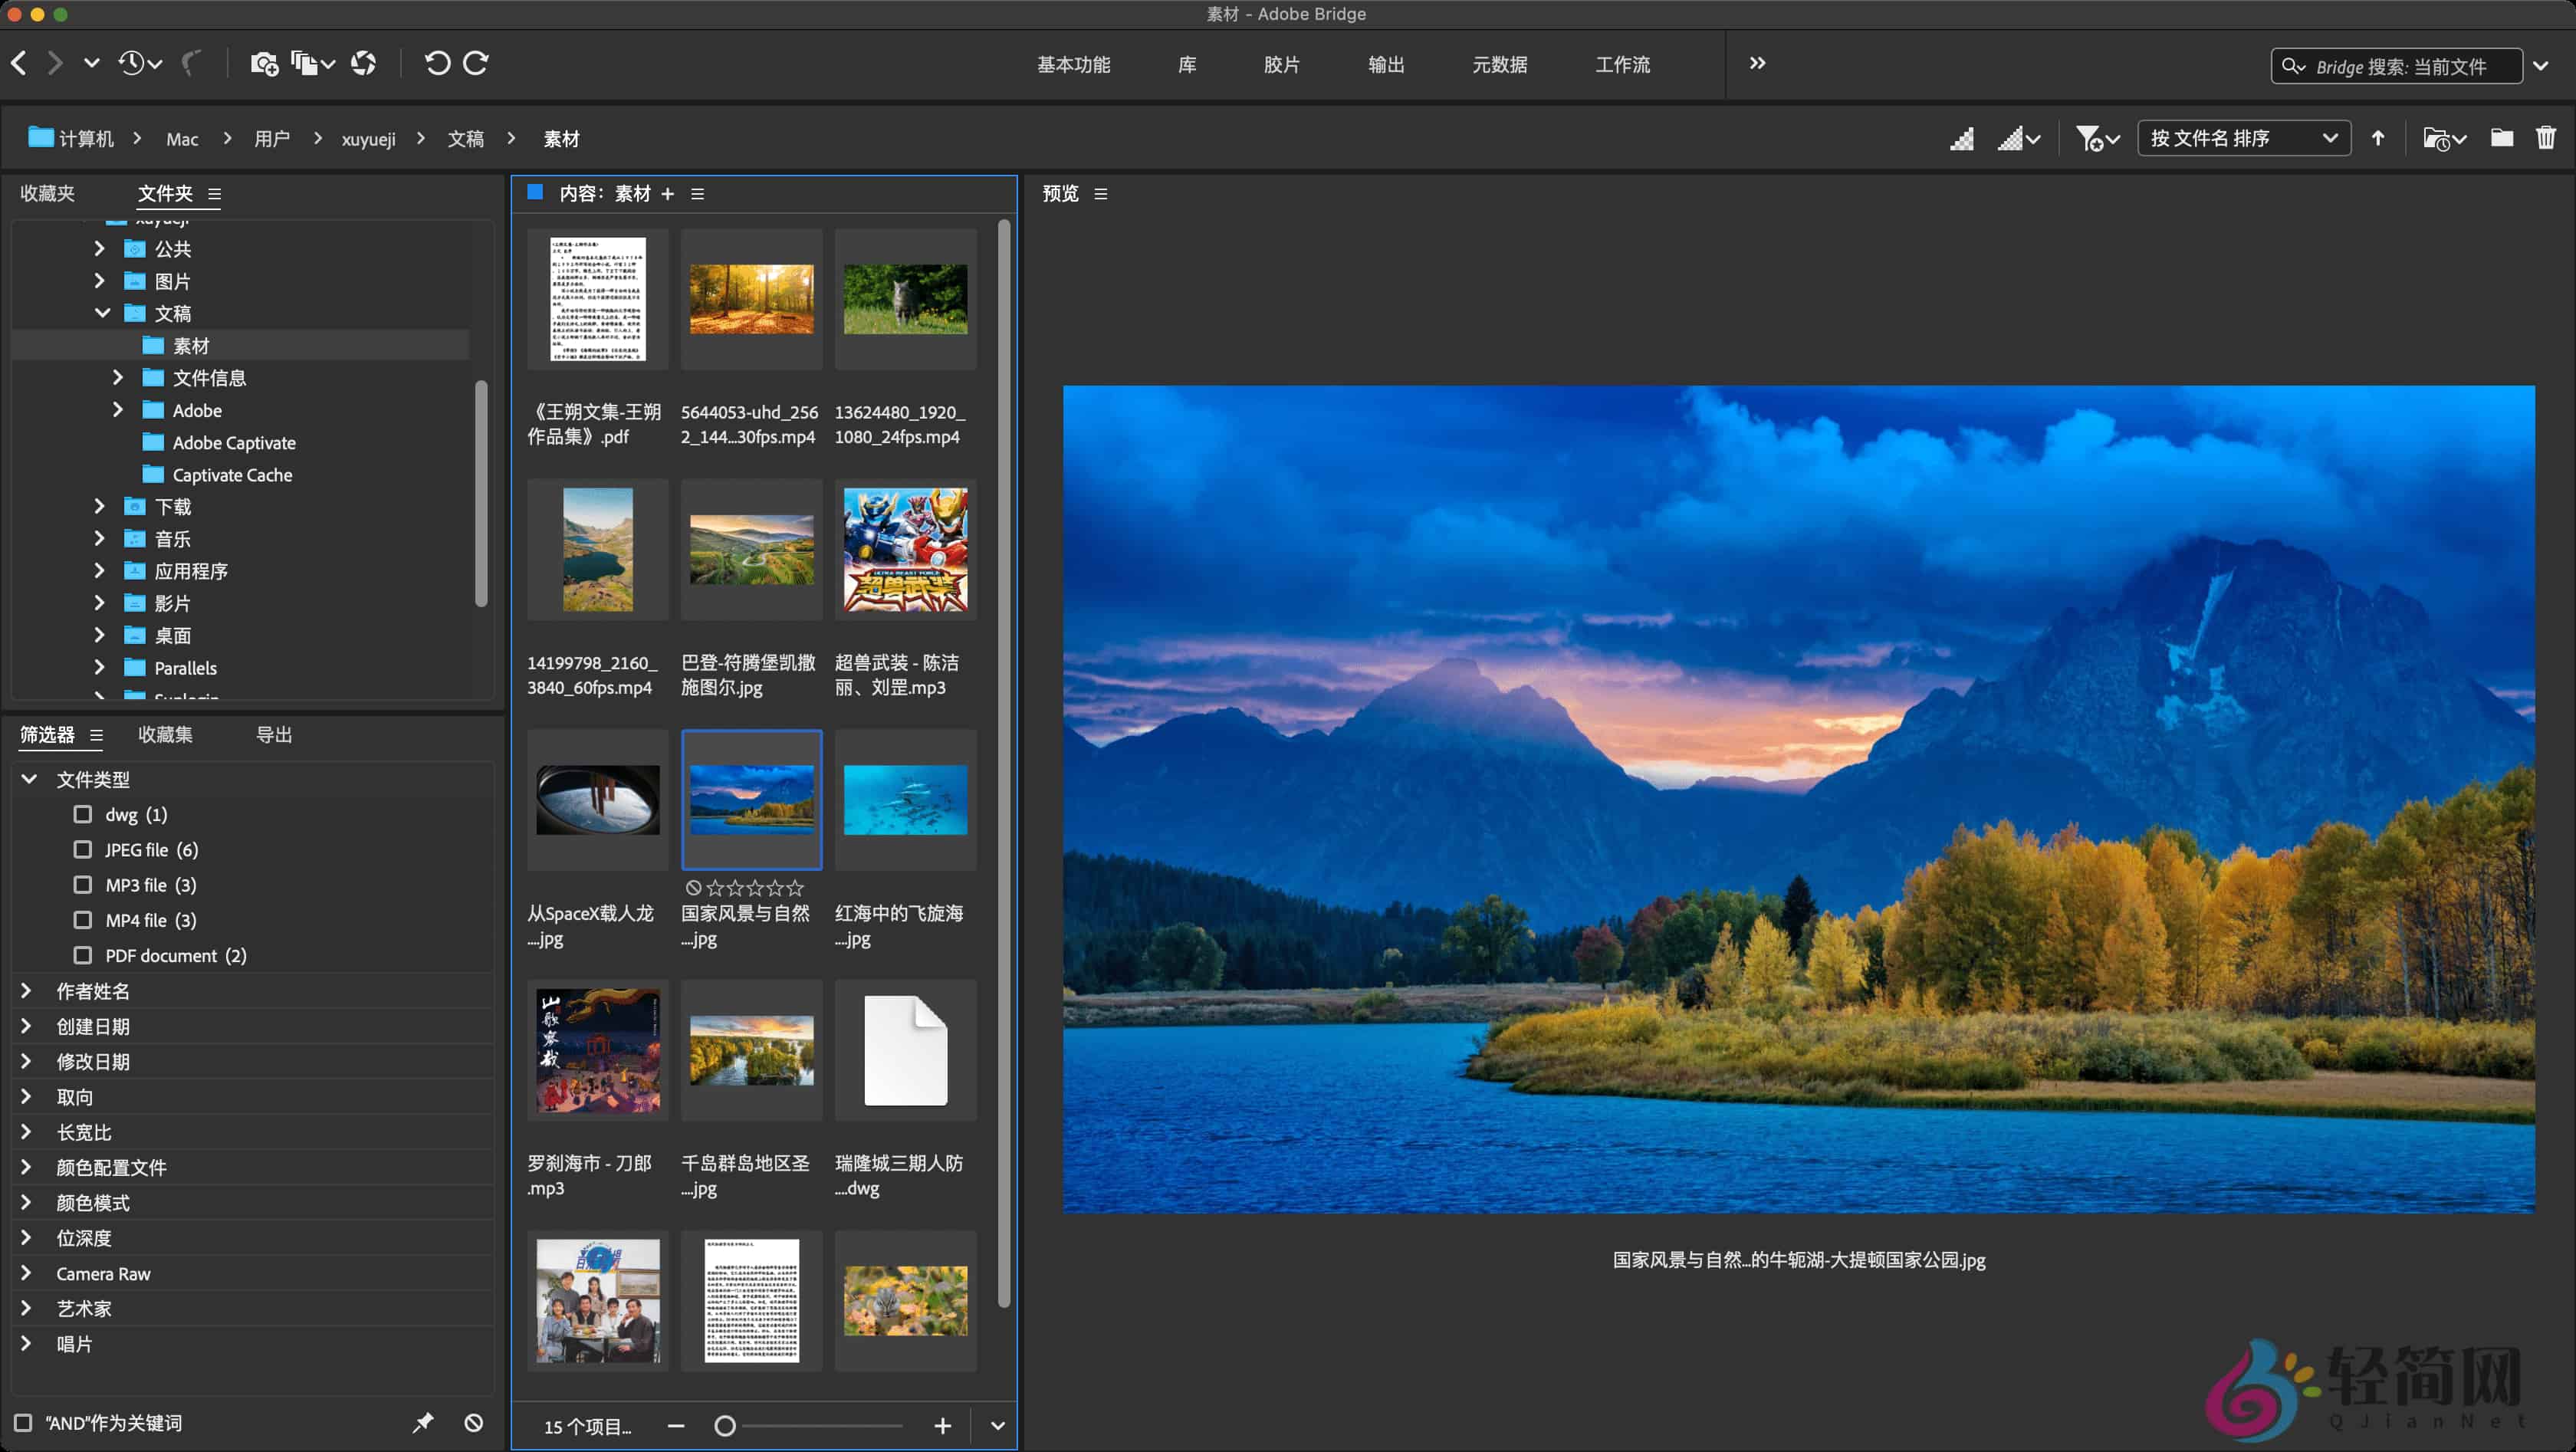Enable the MP3 file filter checkbox
This screenshot has height=1452, width=2576.
point(83,884)
